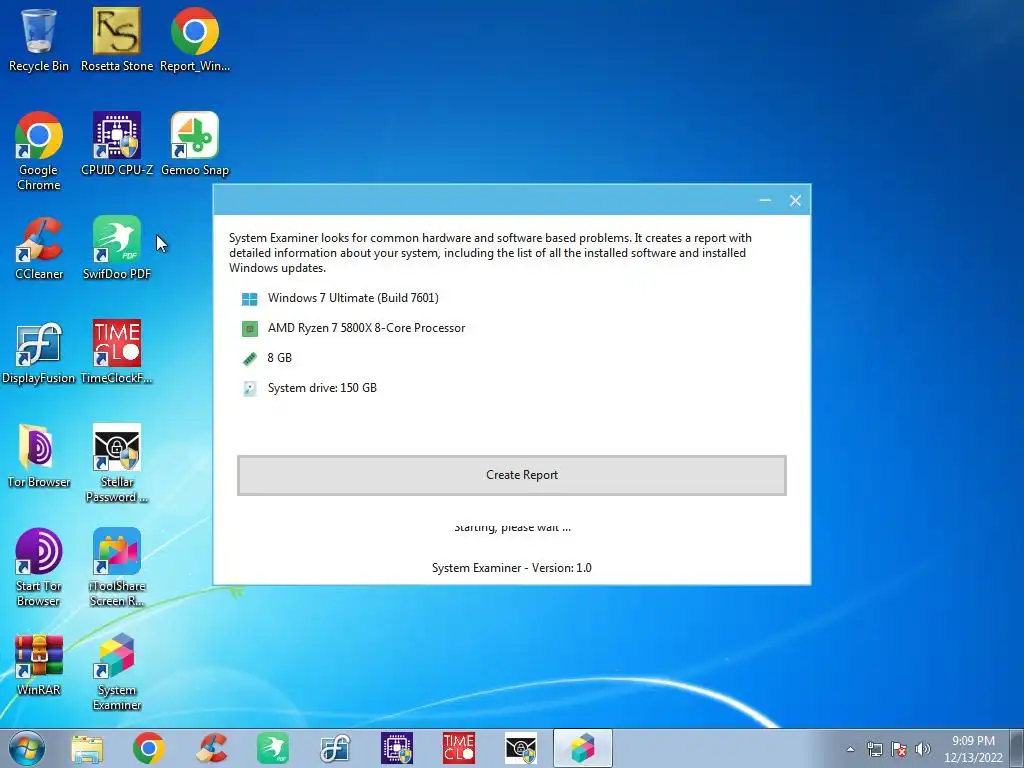Open the Recycle Bin desktop icon
Image resolution: width=1024 pixels, height=768 pixels.
pyautogui.click(x=39, y=39)
